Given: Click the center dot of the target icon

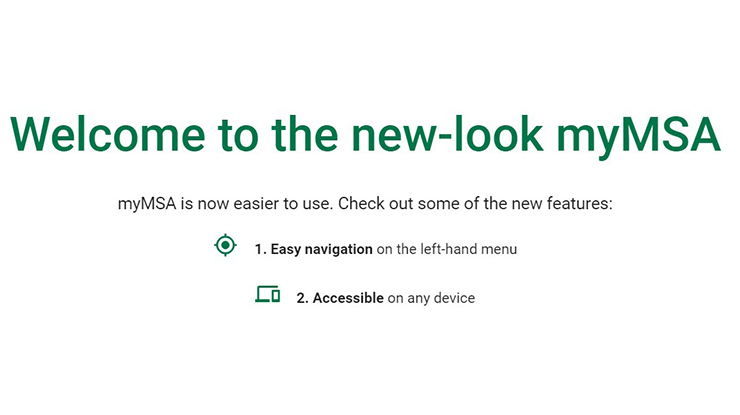Looking at the screenshot, I should (x=226, y=245).
